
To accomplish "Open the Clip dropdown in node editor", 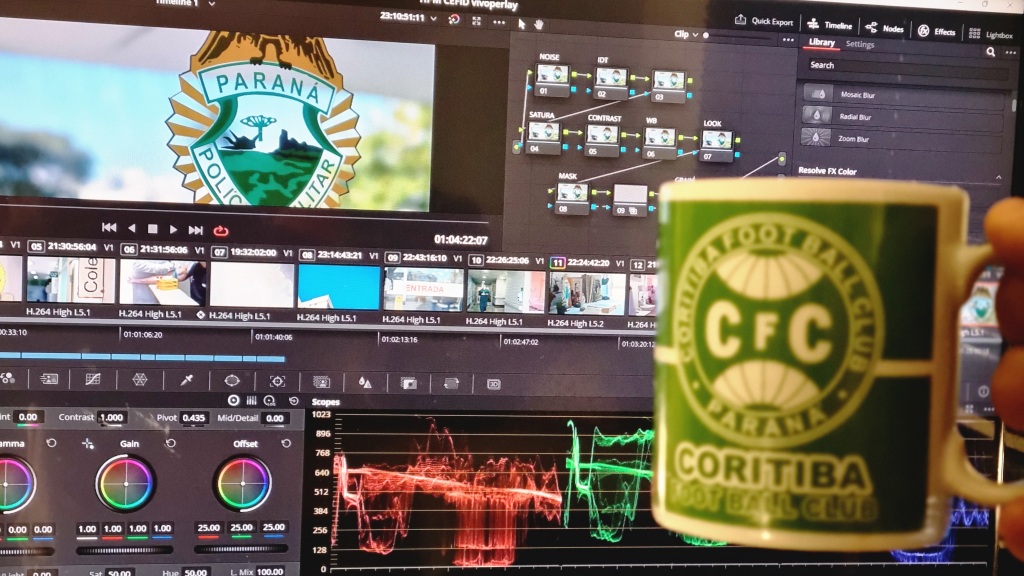I will 684,34.
